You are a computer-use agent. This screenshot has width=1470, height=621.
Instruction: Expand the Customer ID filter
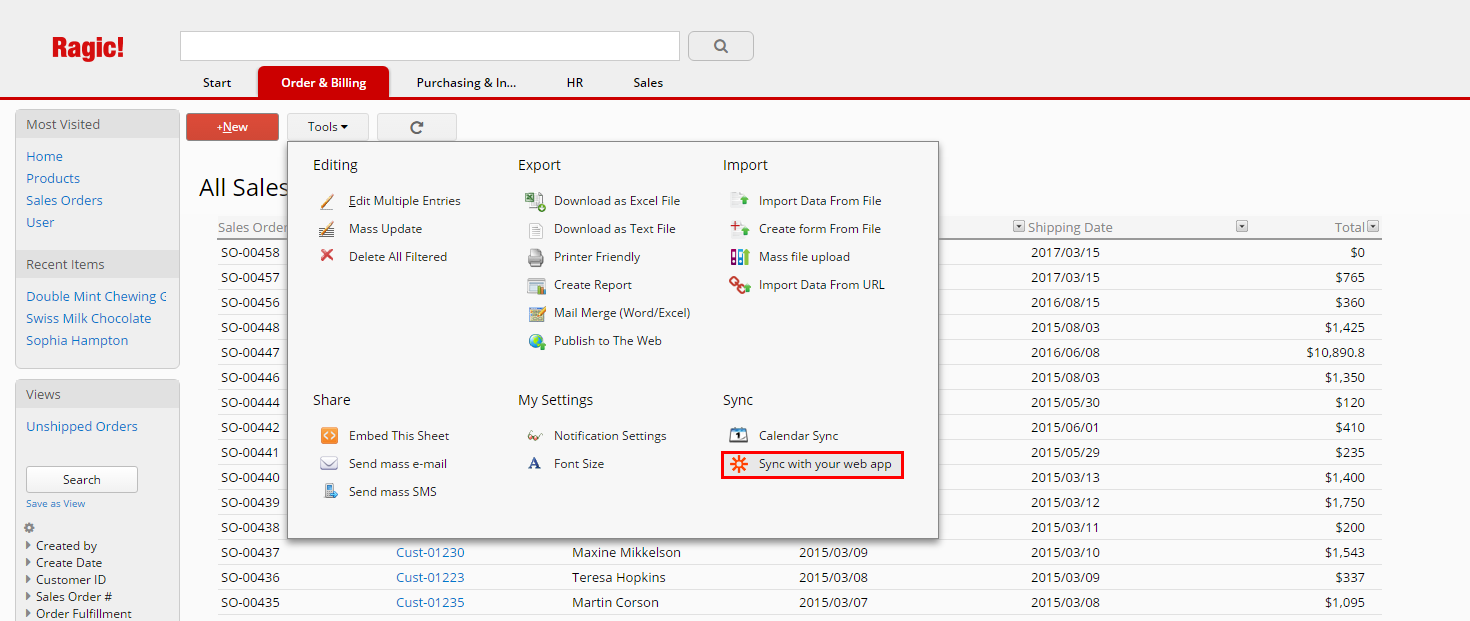(28, 580)
